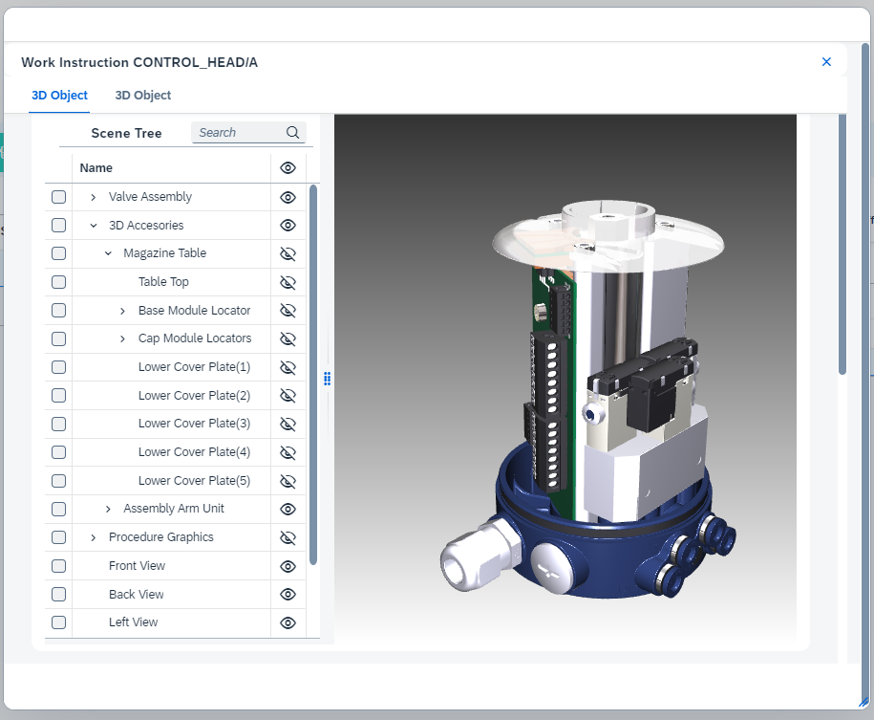
Task: Tick the checkbox for Lower Cover Plate(3)
Action: 59,424
